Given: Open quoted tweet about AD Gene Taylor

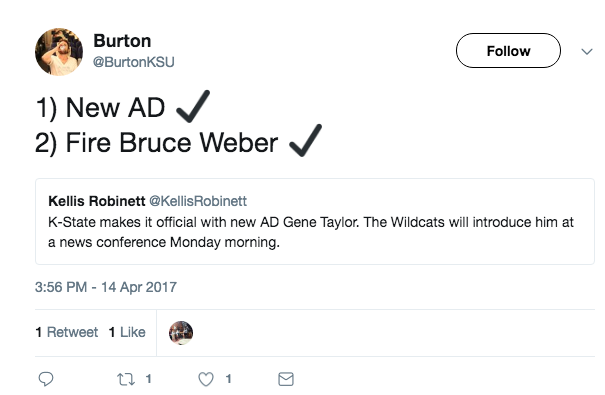Looking at the screenshot, I should 315,221.
